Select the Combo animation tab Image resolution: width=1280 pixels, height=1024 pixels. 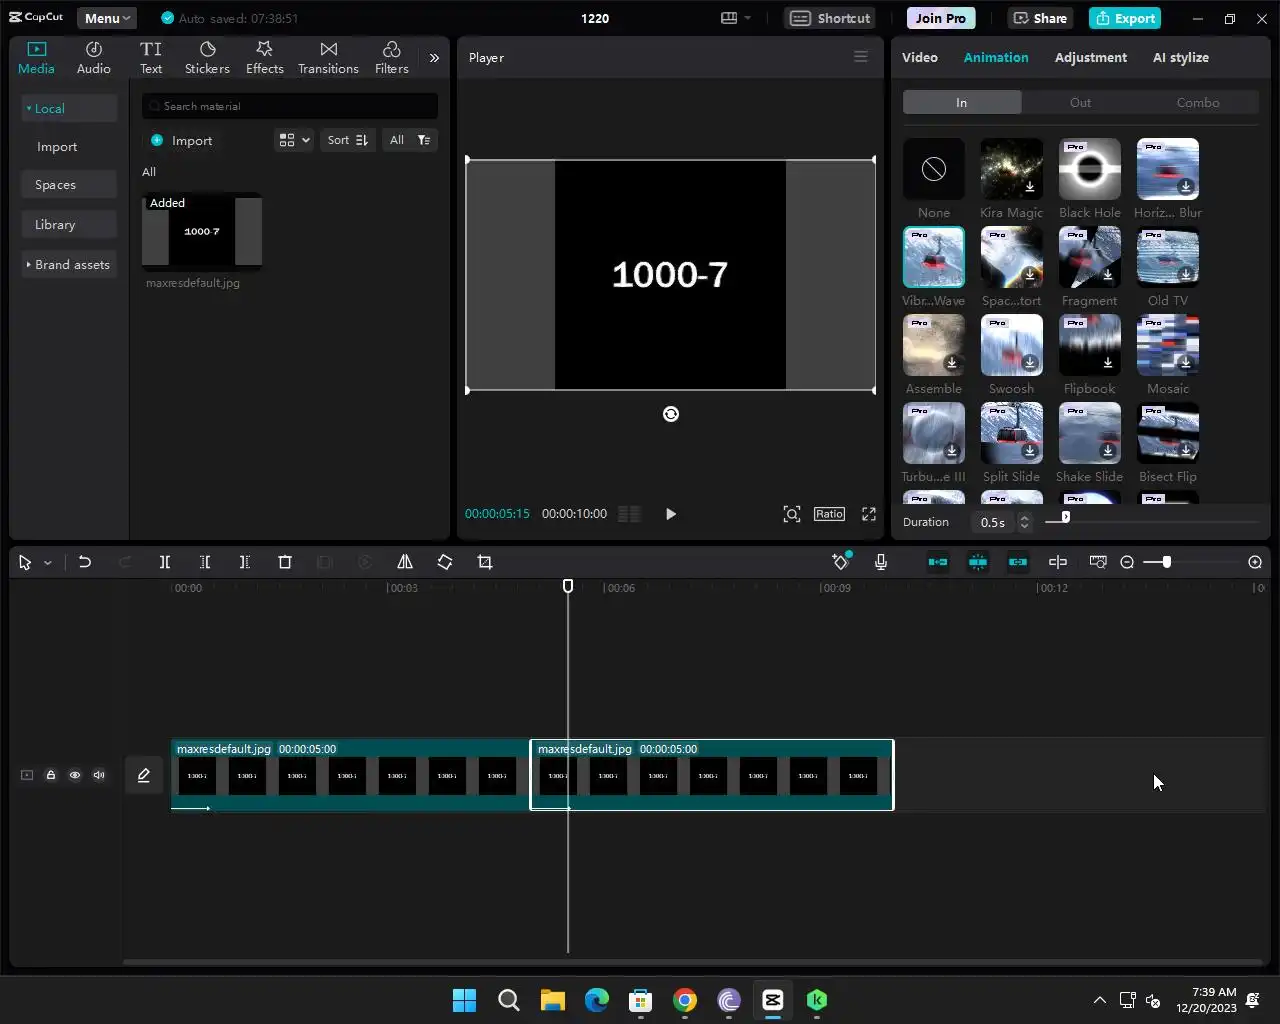point(1198,102)
